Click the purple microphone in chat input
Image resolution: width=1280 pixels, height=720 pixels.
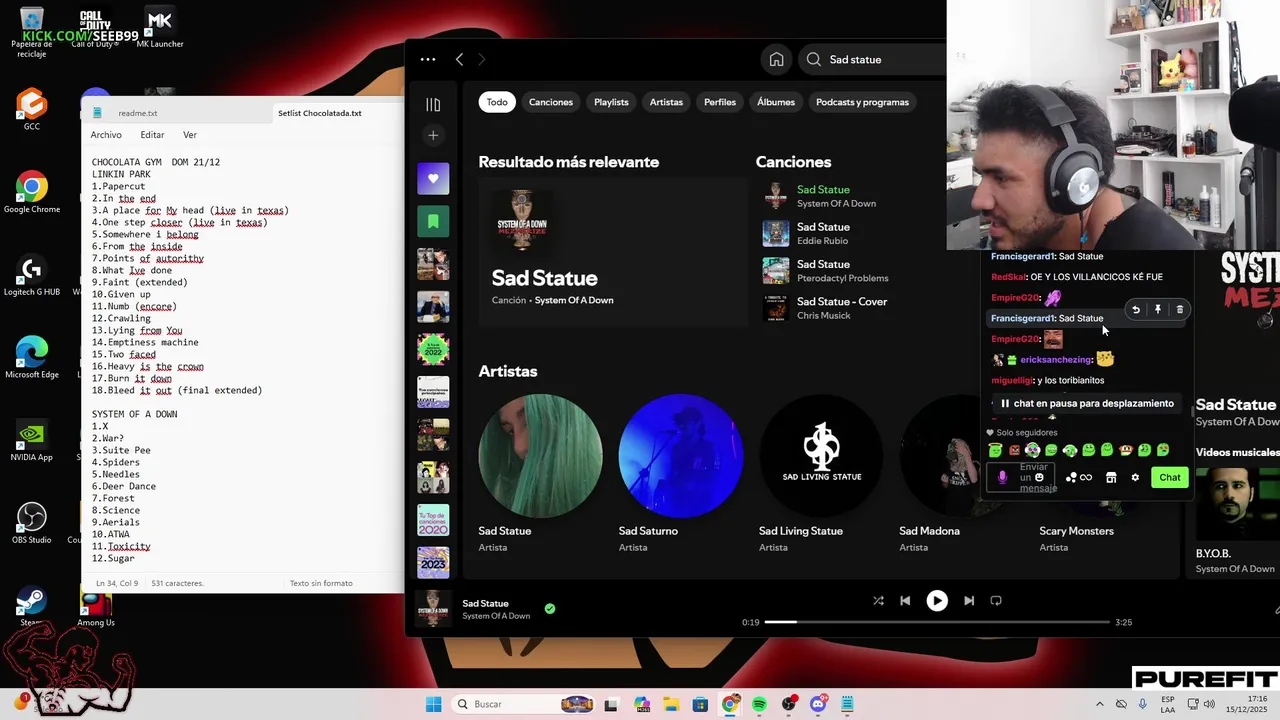(x=1003, y=478)
